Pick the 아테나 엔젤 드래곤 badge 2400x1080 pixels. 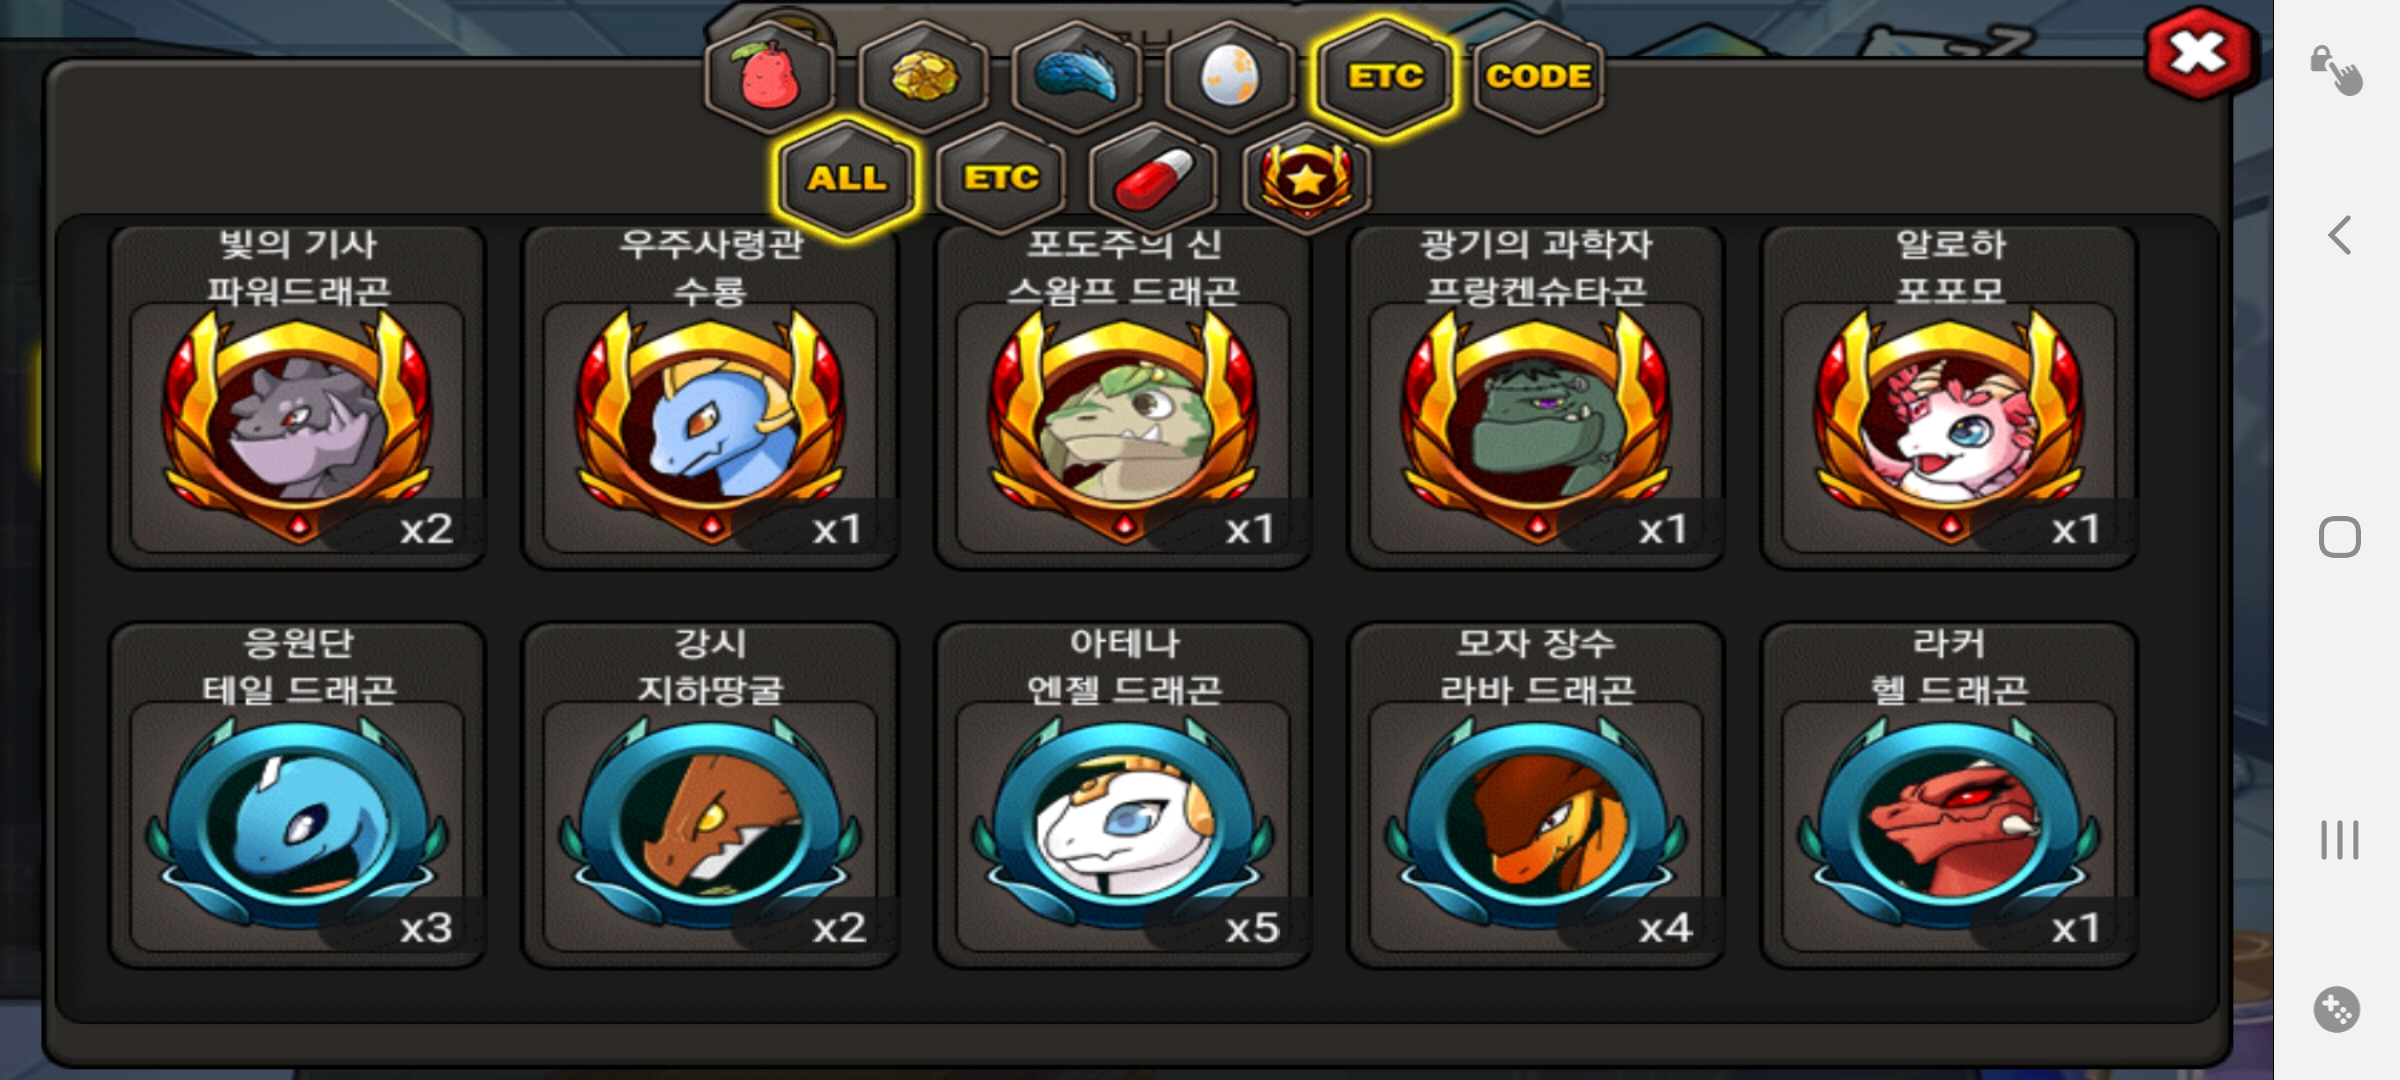click(1124, 795)
